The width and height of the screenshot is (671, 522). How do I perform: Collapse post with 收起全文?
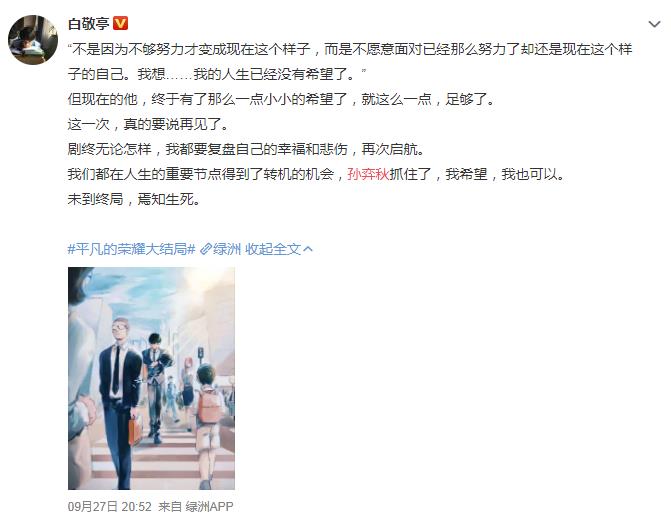point(273,249)
